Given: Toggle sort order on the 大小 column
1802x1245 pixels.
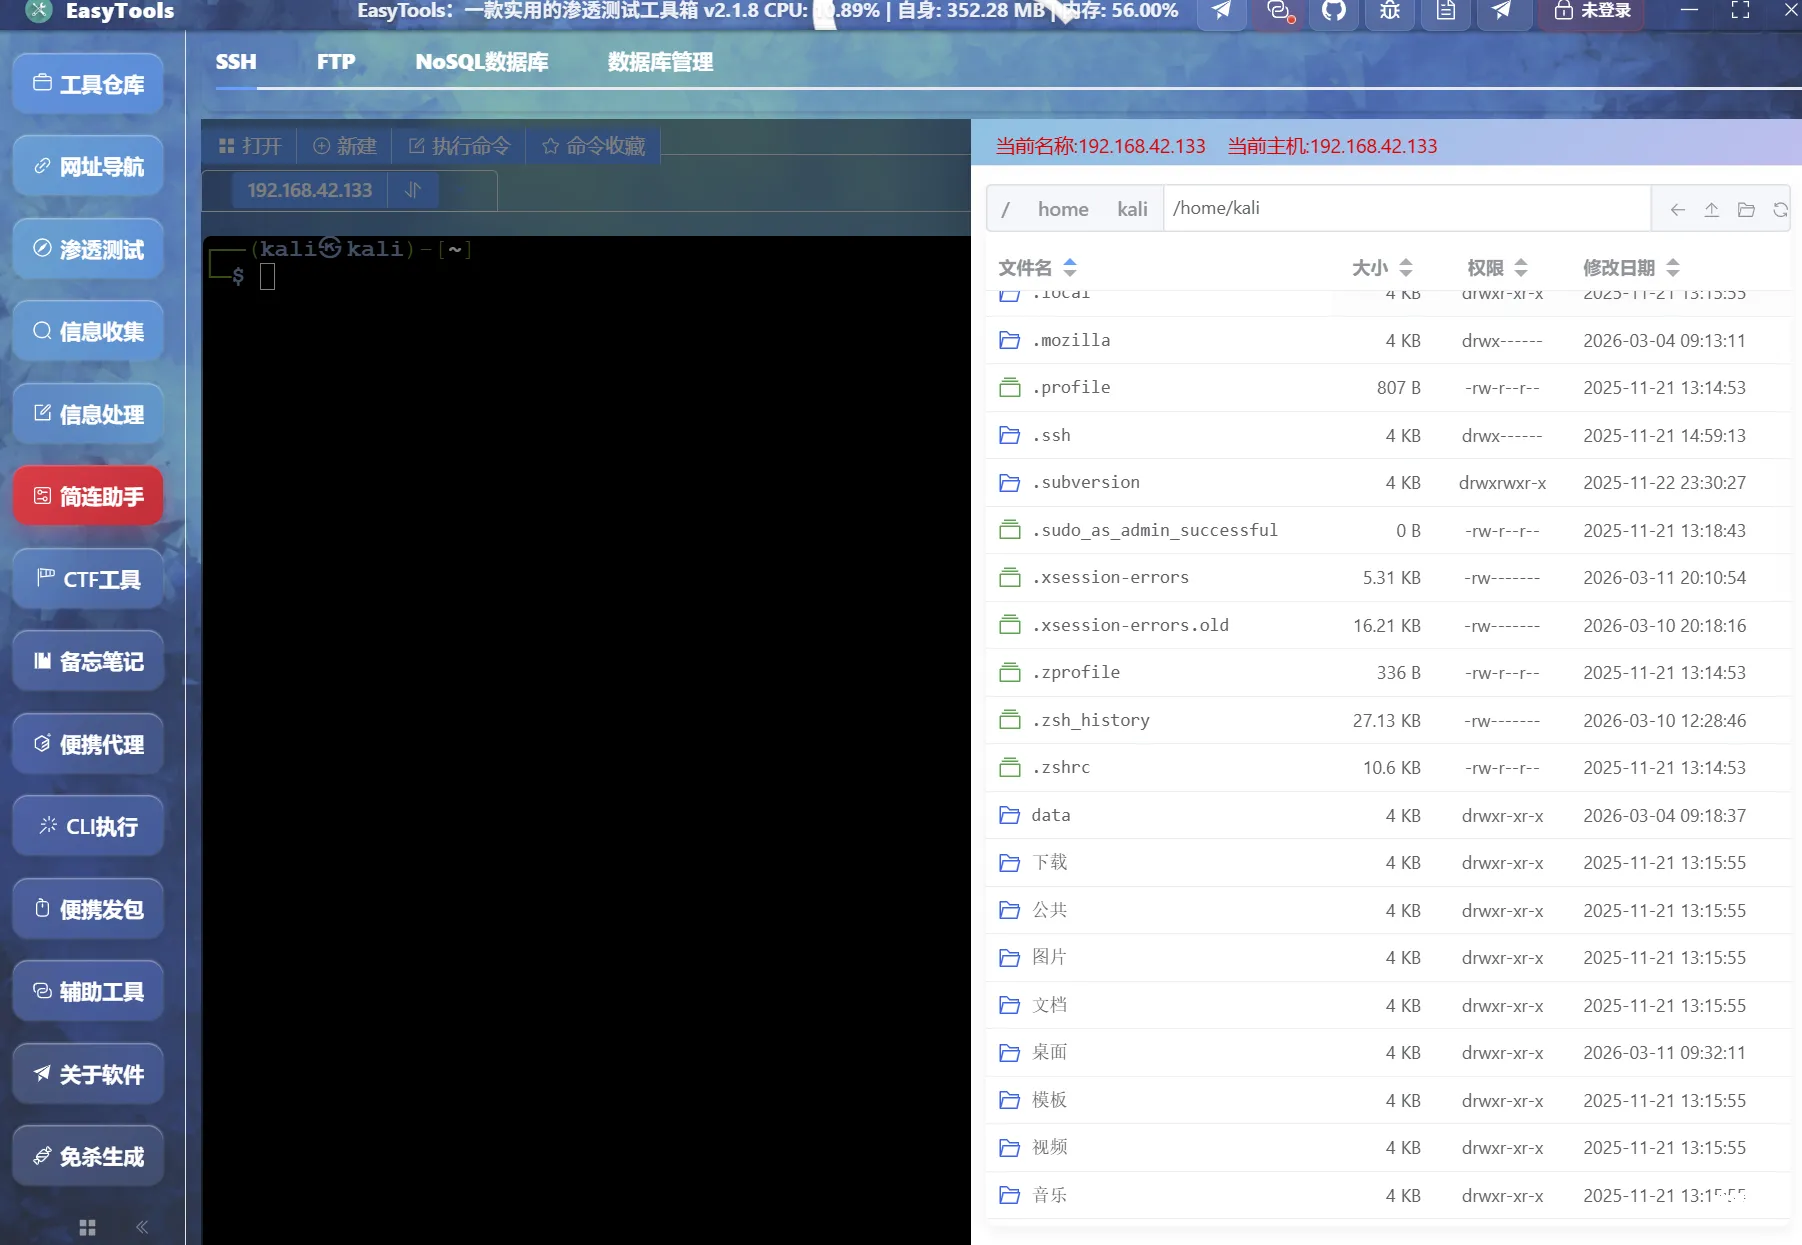Looking at the screenshot, I should click(x=1406, y=268).
